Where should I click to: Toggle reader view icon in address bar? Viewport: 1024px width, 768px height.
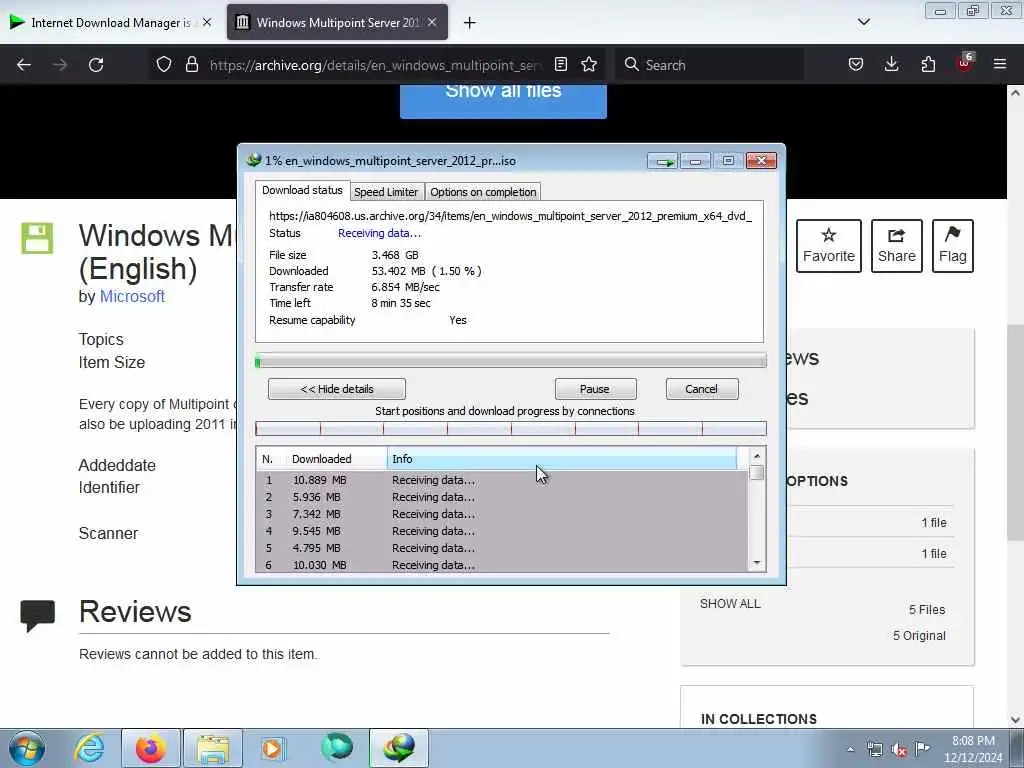point(560,65)
